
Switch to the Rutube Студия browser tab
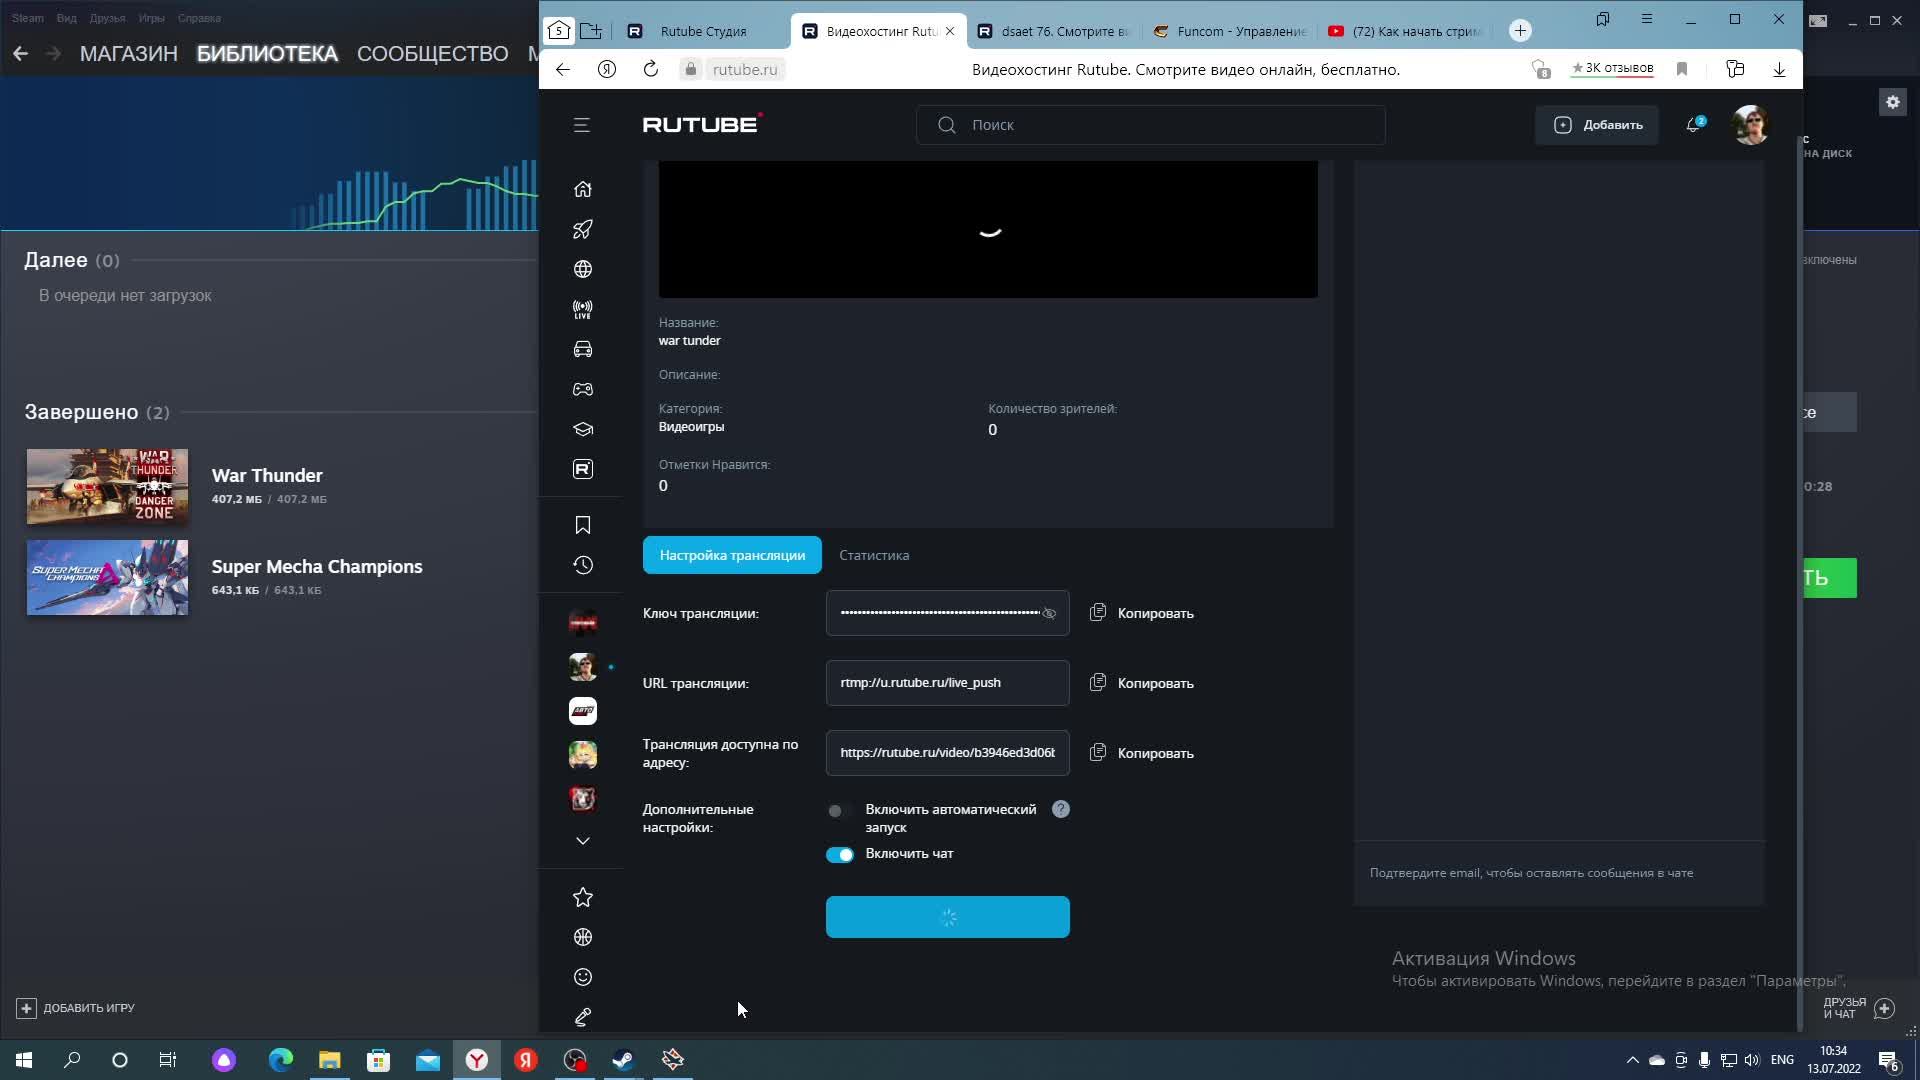(x=702, y=31)
